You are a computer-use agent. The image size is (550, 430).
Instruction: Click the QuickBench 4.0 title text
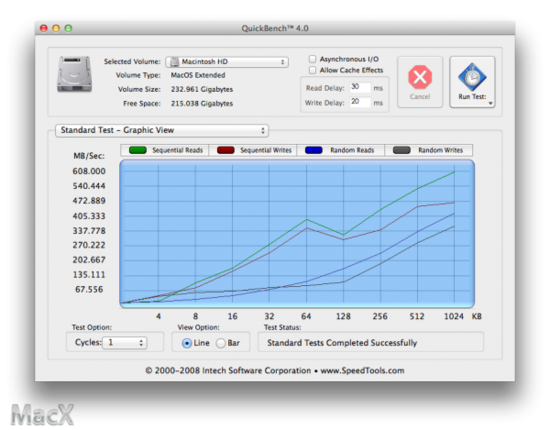pos(275,28)
